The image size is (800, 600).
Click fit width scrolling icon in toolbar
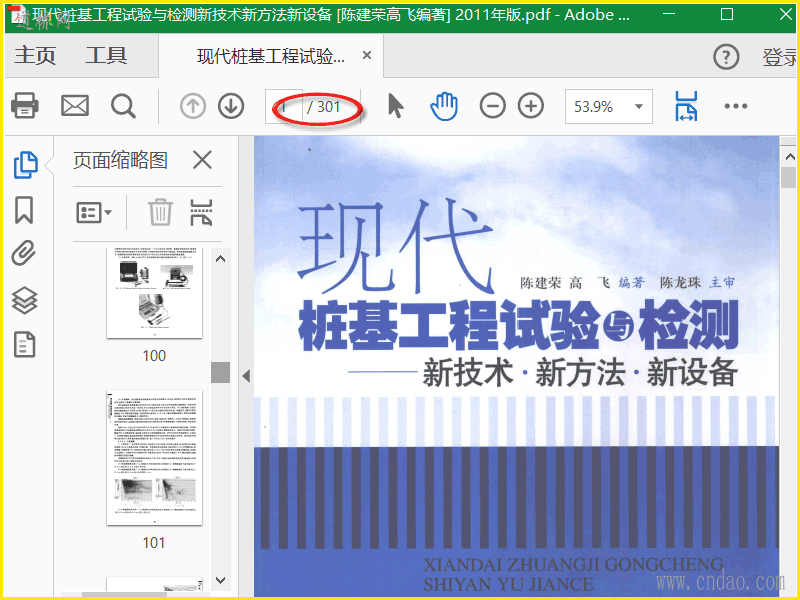[x=686, y=106]
